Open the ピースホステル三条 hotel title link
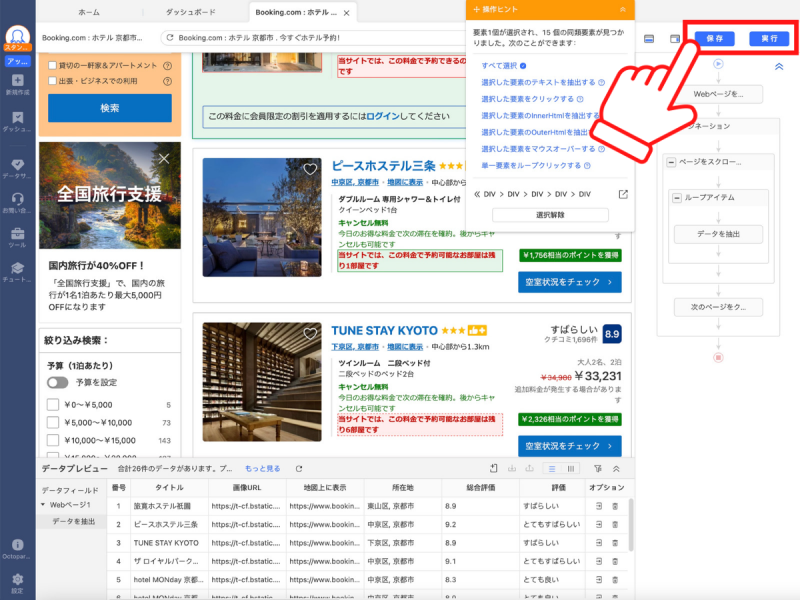This screenshot has height=600, width=800. tap(383, 166)
